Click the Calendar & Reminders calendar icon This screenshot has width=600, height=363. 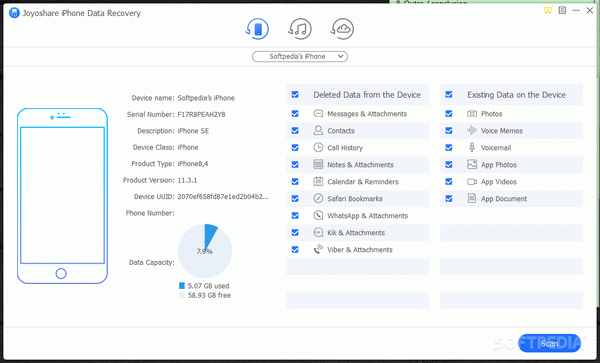pyautogui.click(x=318, y=181)
